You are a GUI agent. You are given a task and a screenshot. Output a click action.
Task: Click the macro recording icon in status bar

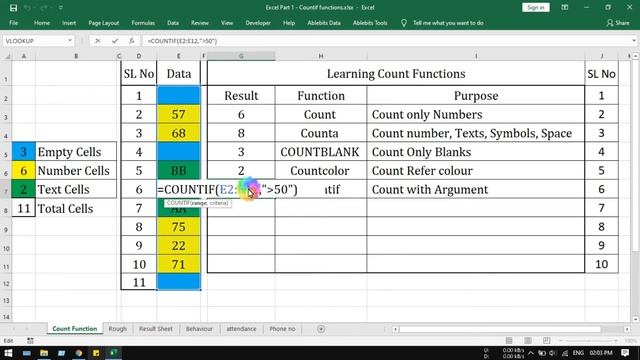pyautogui.click(x=30, y=340)
